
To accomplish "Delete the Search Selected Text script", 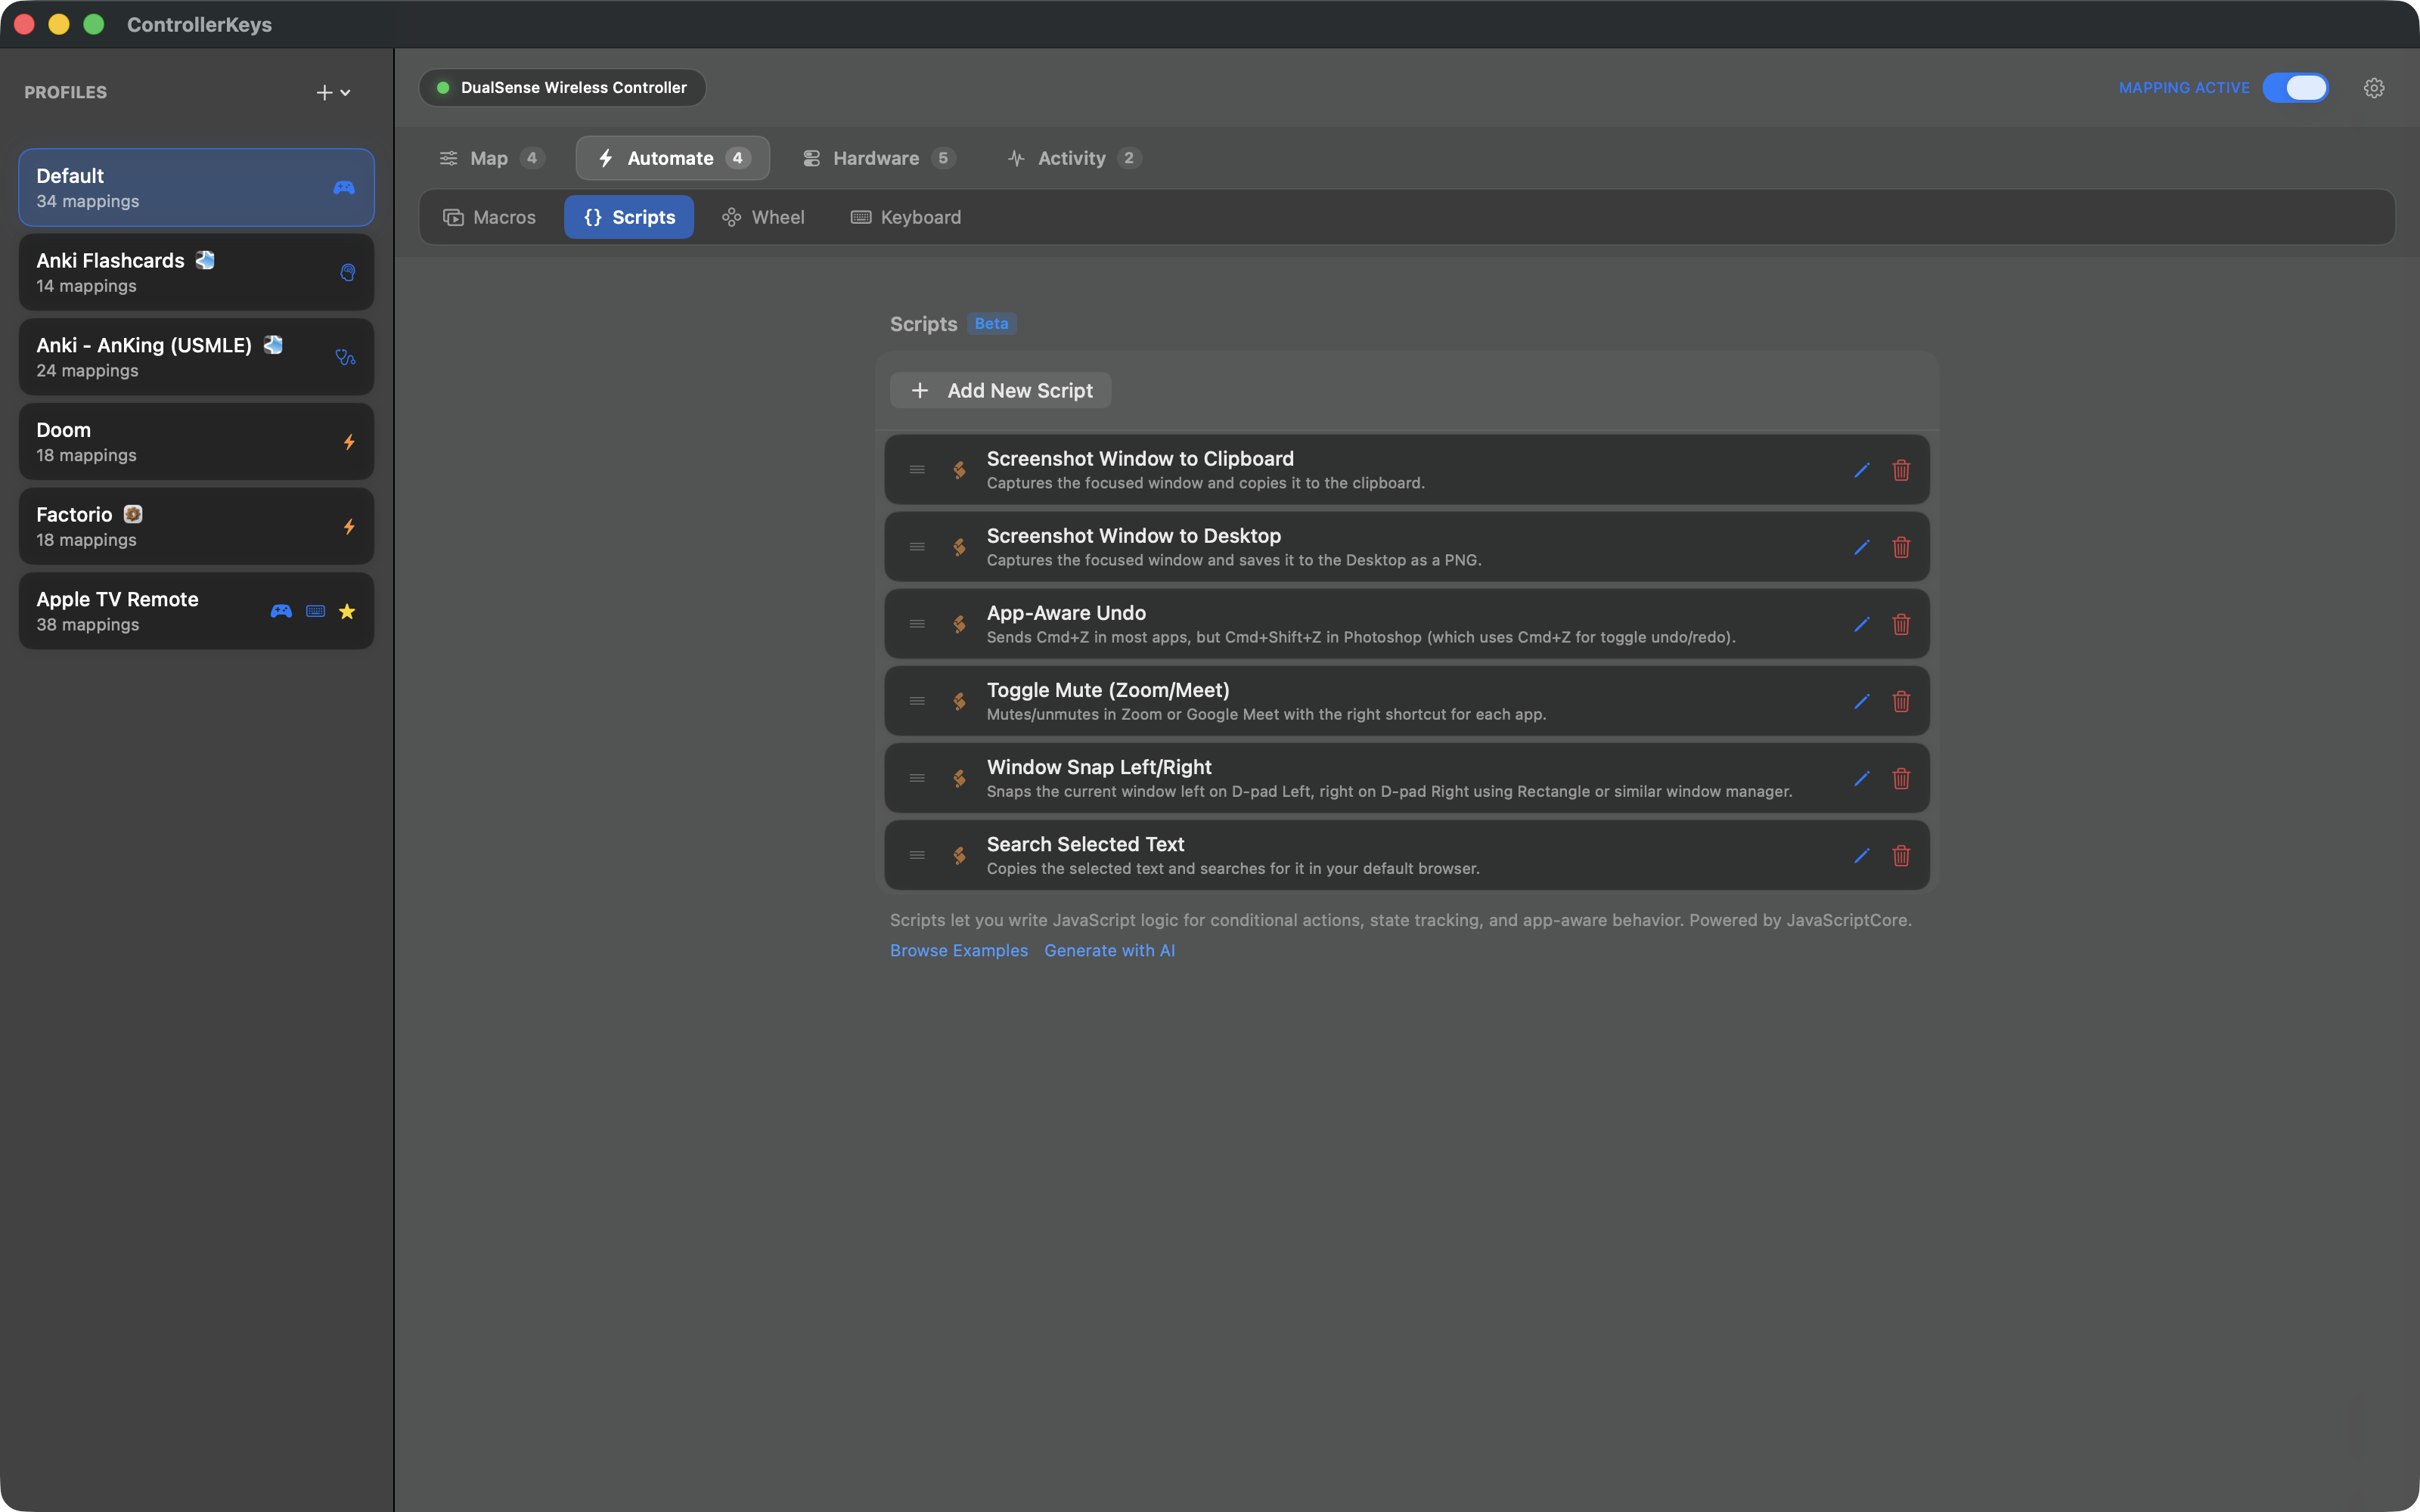I will 1901,855.
